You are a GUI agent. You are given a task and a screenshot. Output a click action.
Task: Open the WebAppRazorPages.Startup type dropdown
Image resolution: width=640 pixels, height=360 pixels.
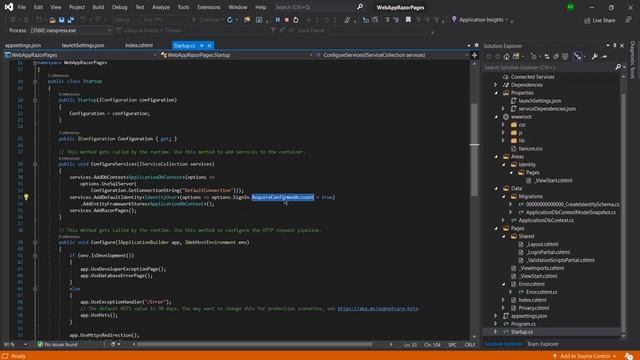coord(311,55)
